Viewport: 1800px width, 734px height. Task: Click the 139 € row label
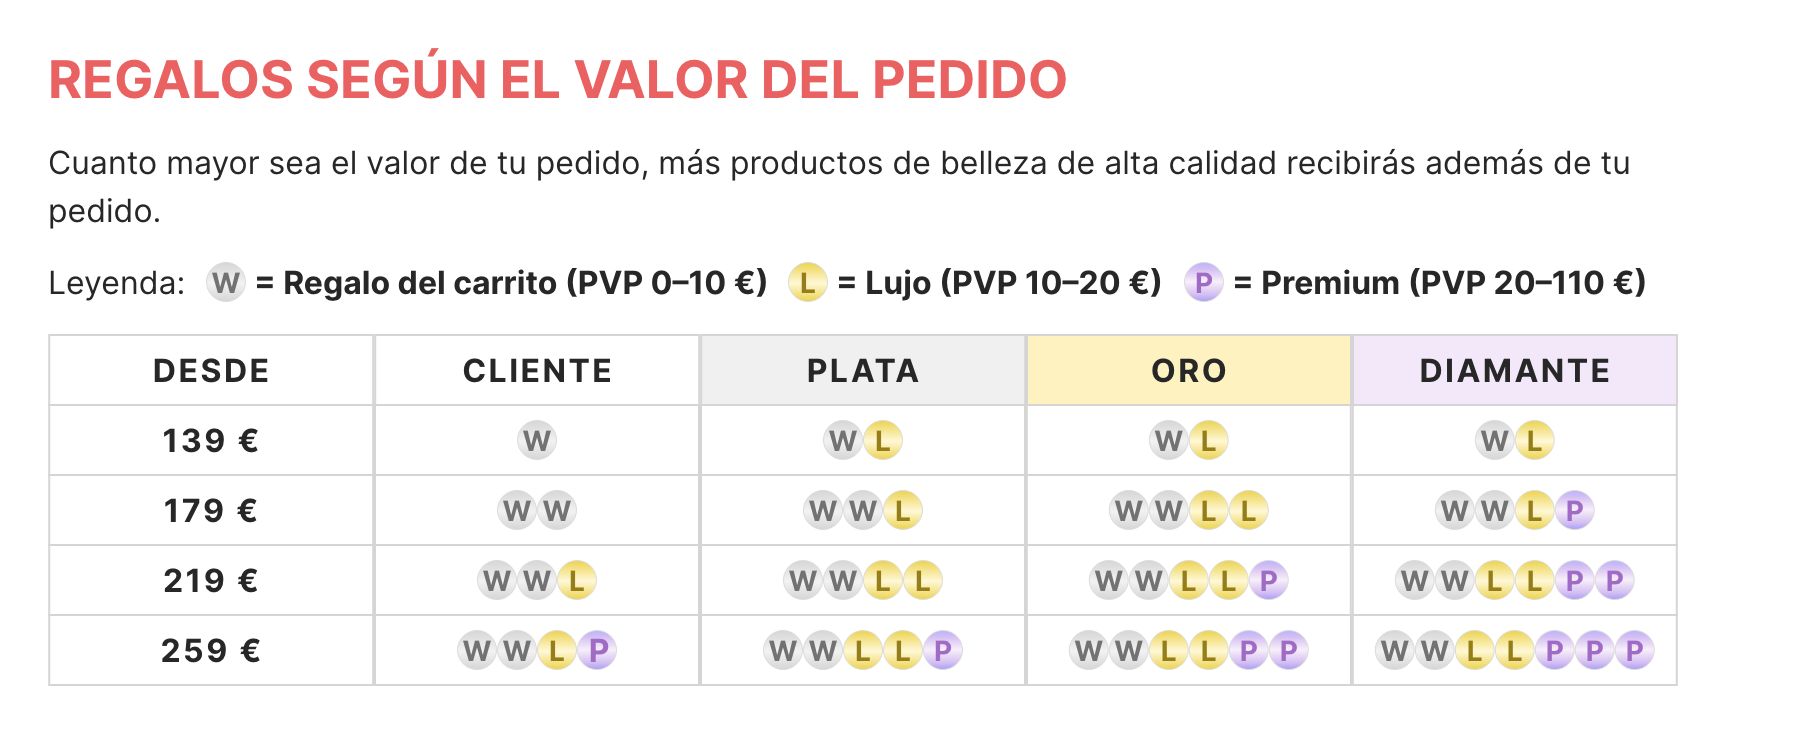pos(211,441)
